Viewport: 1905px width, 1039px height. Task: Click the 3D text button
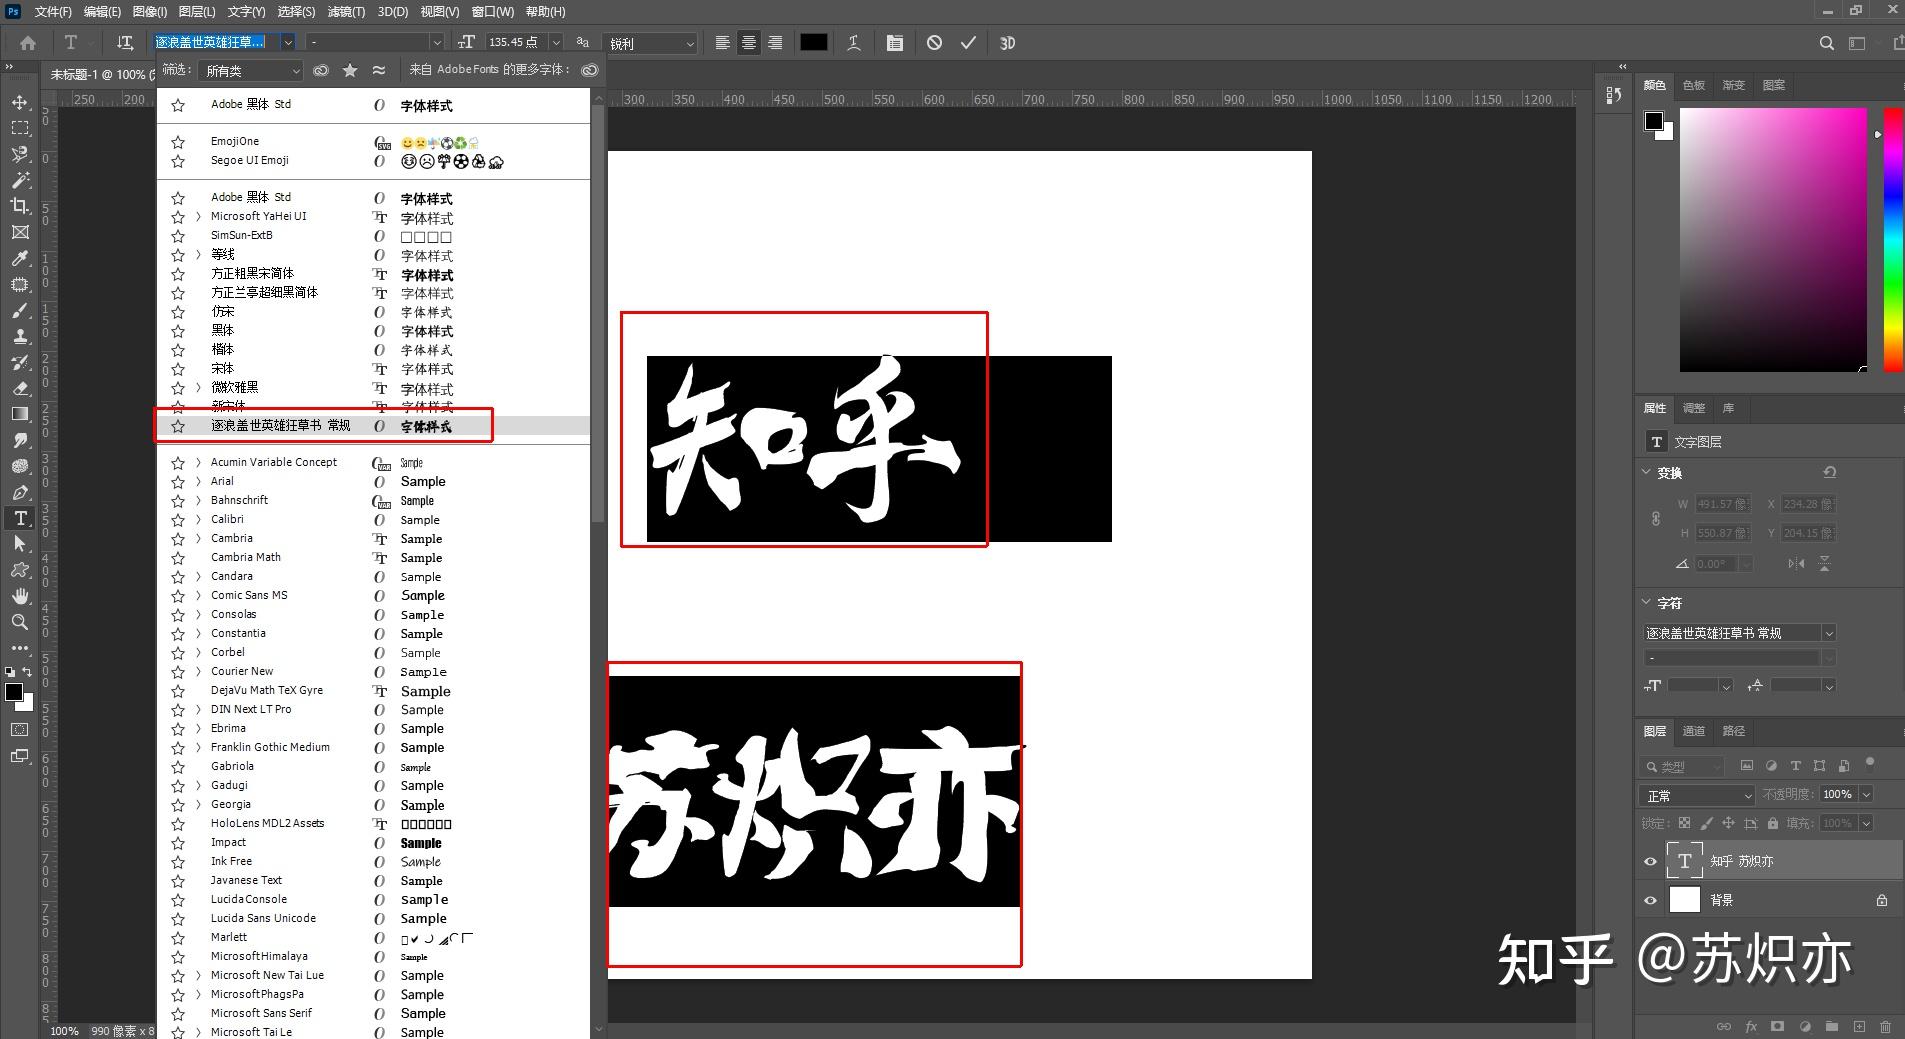1007,43
